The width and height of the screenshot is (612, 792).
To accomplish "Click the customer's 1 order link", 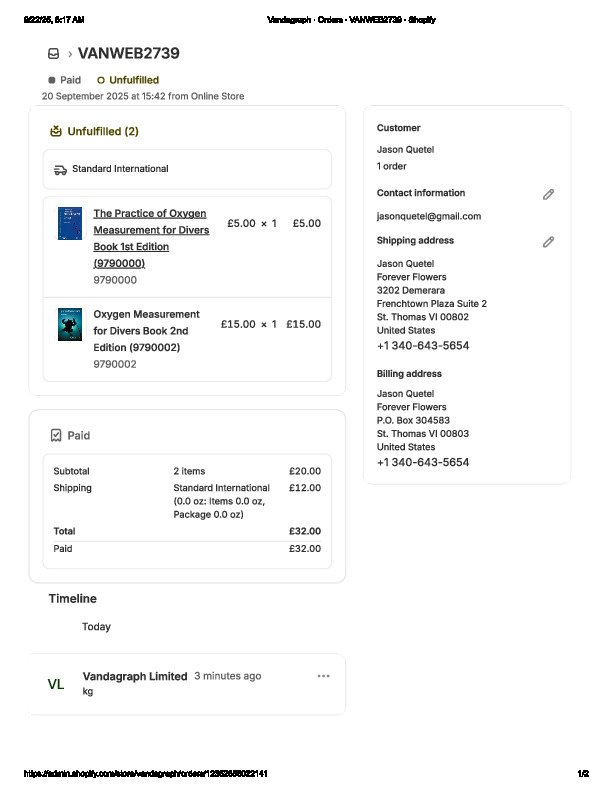I will [x=392, y=166].
